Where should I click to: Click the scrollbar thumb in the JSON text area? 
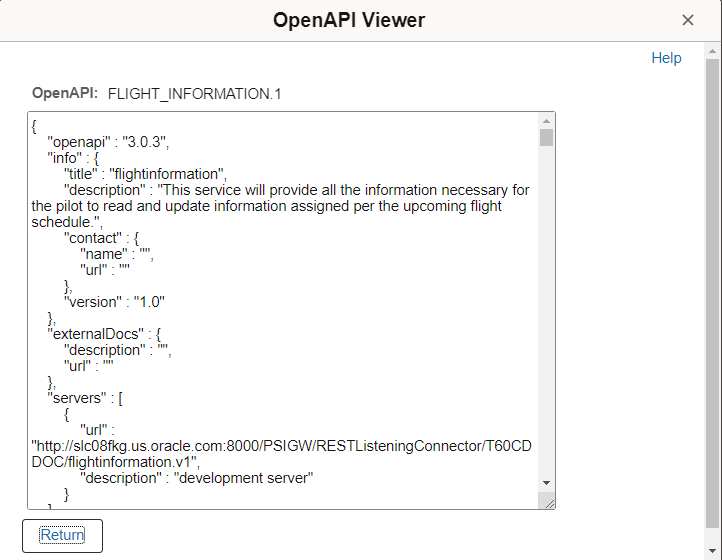[547, 137]
